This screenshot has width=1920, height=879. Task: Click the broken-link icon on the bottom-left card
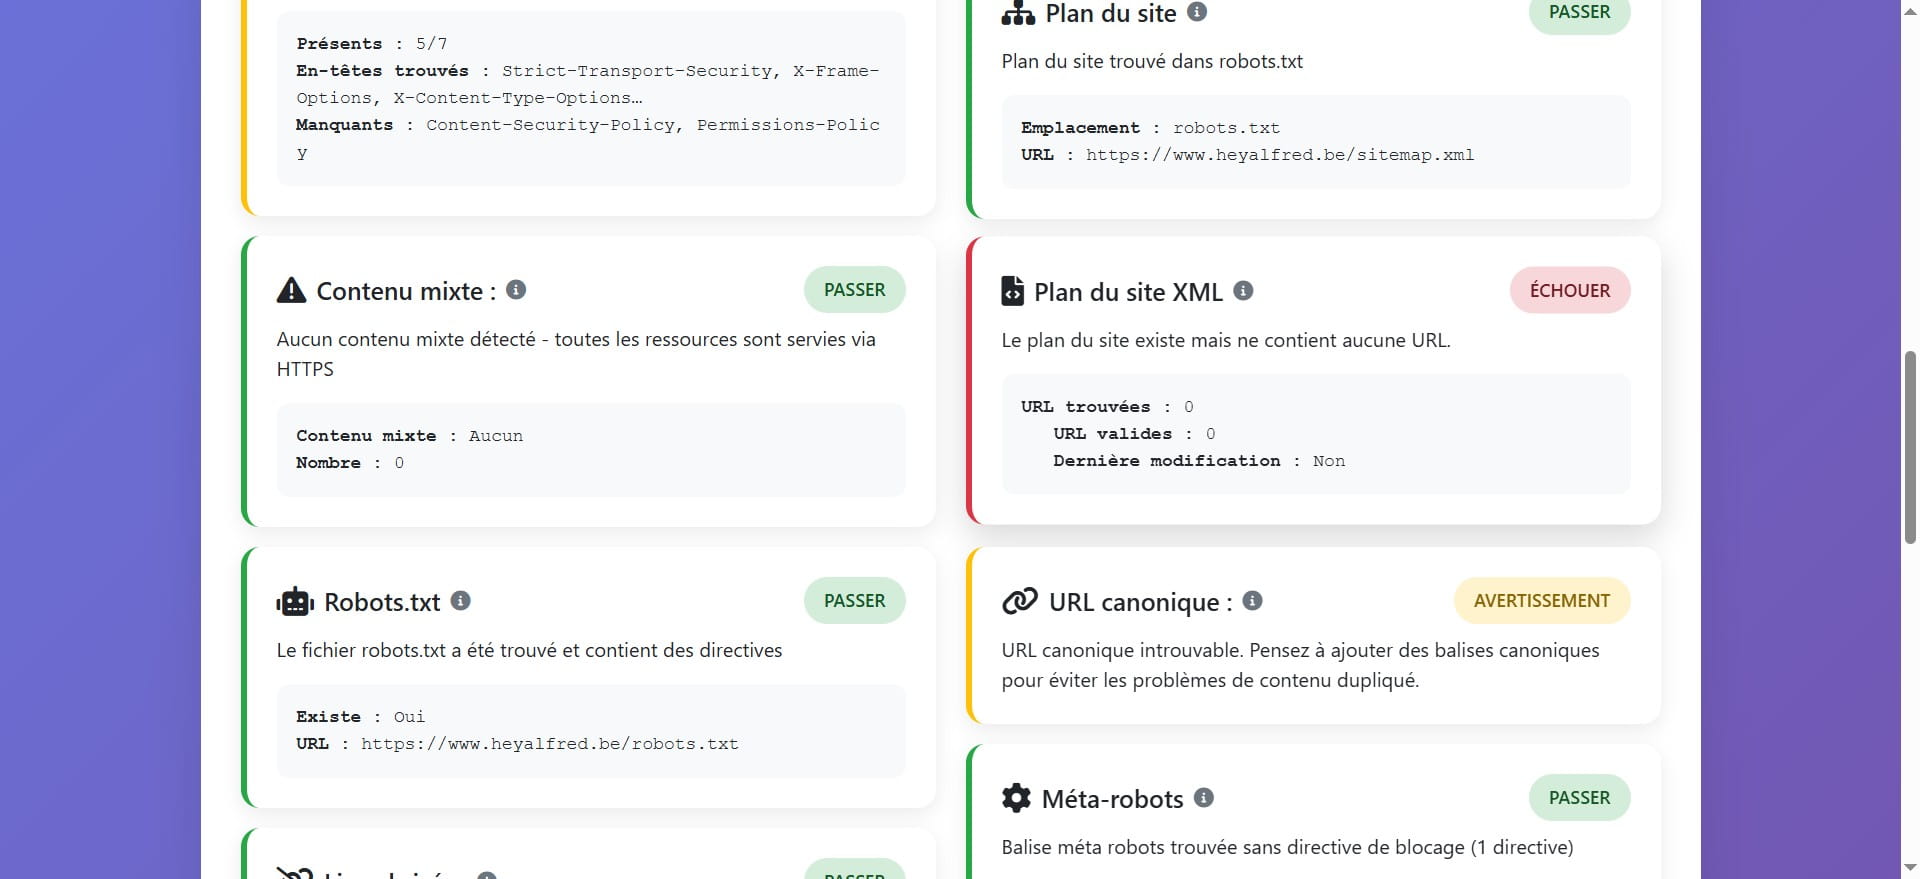(294, 872)
